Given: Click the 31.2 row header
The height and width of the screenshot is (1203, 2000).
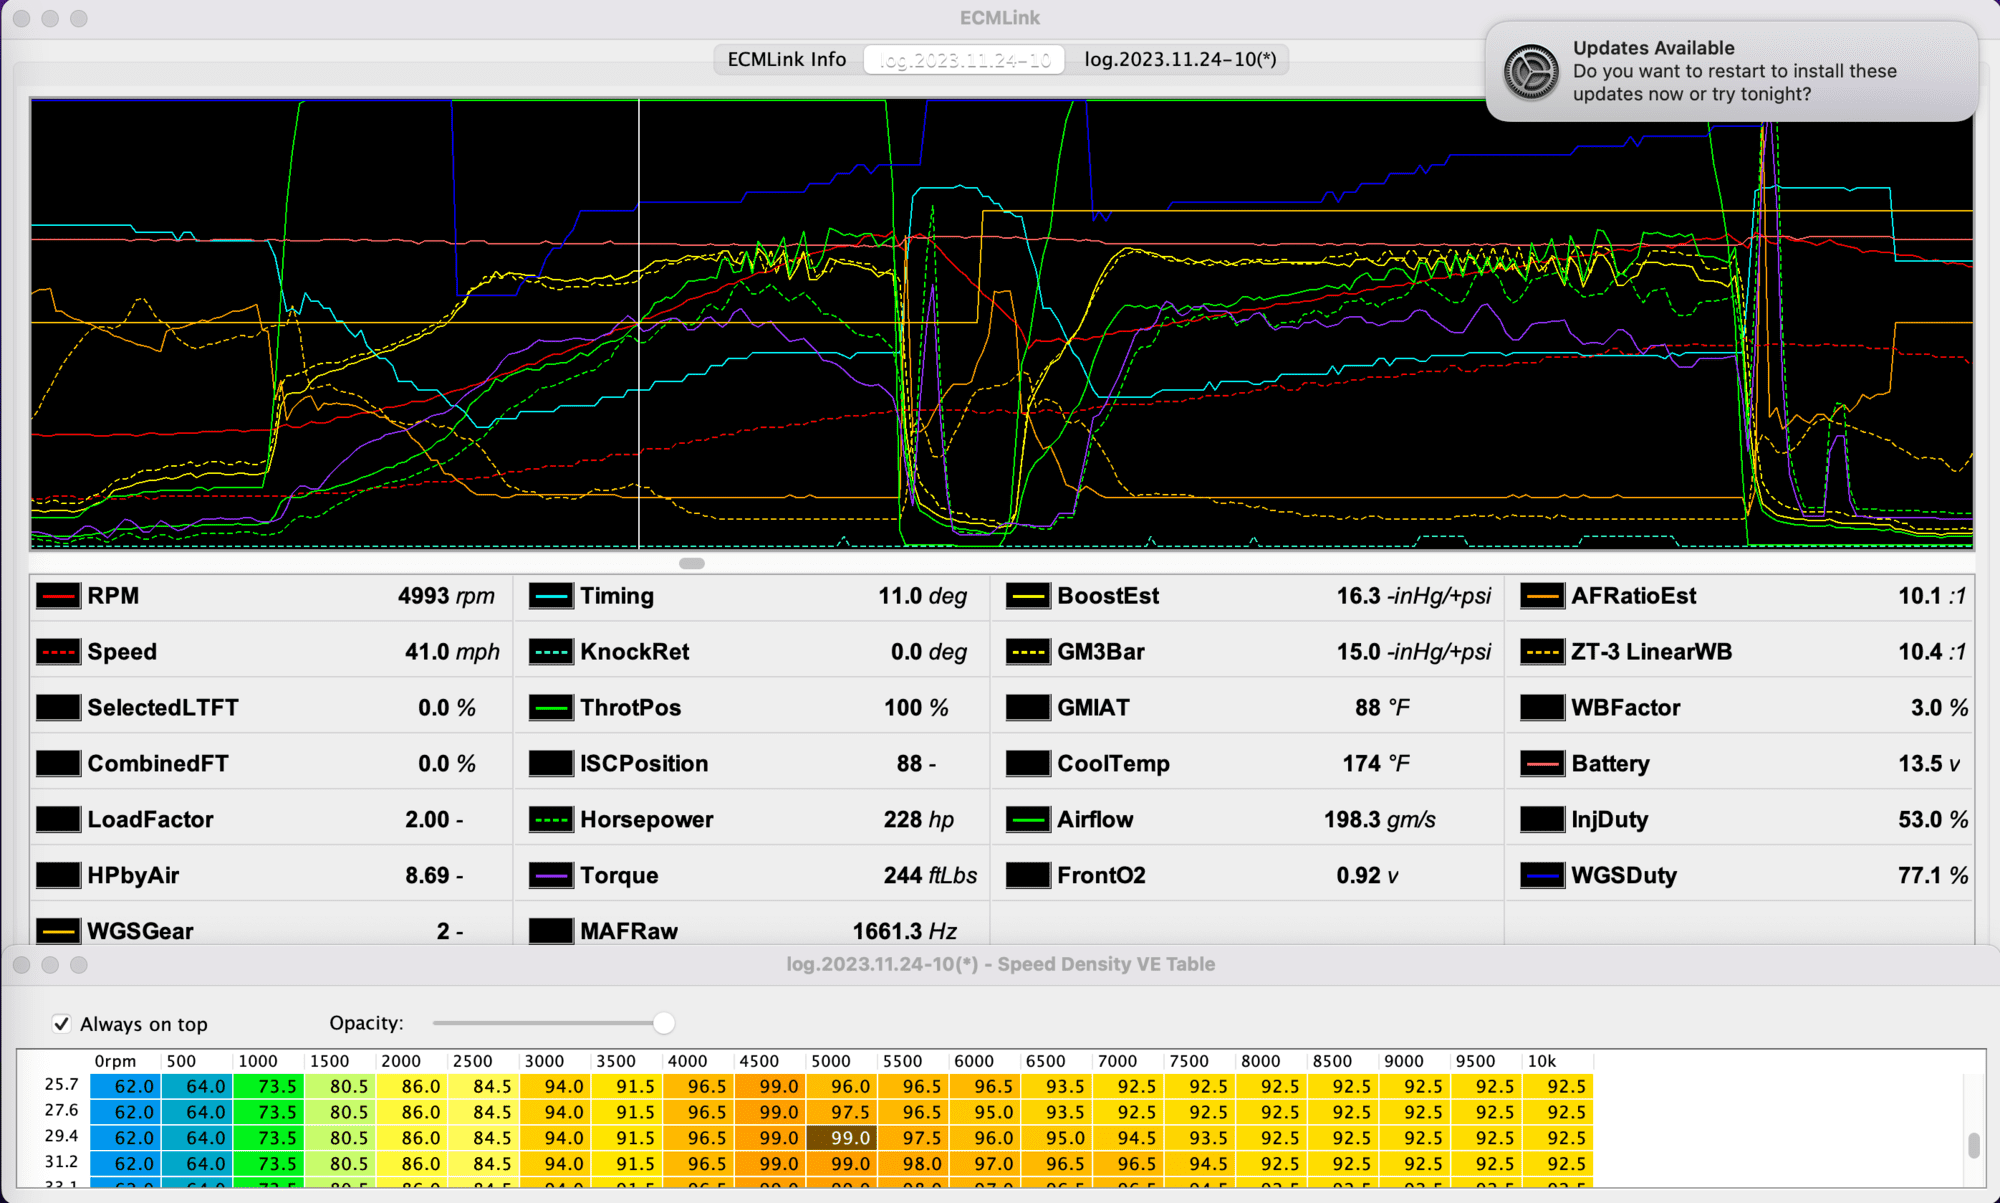Looking at the screenshot, I should 61,1162.
